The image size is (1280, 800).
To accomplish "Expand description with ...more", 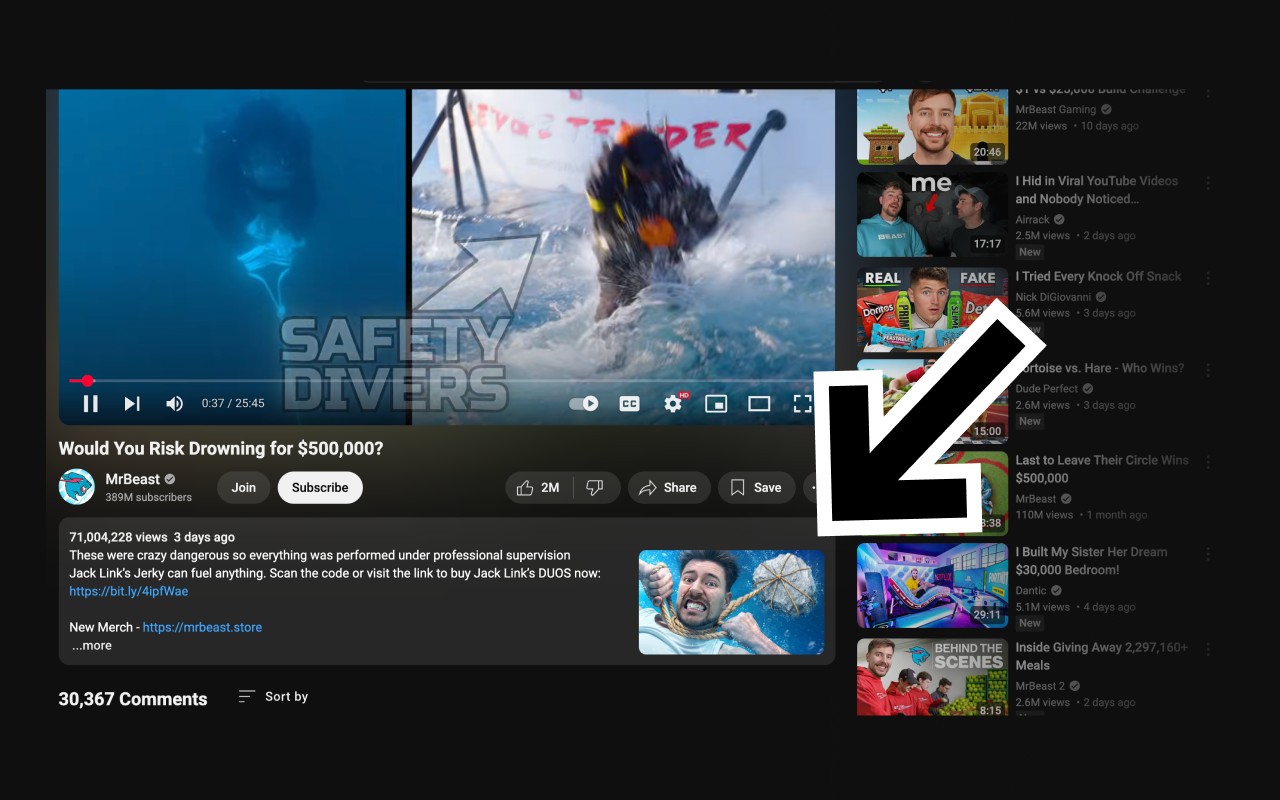I will (92, 646).
